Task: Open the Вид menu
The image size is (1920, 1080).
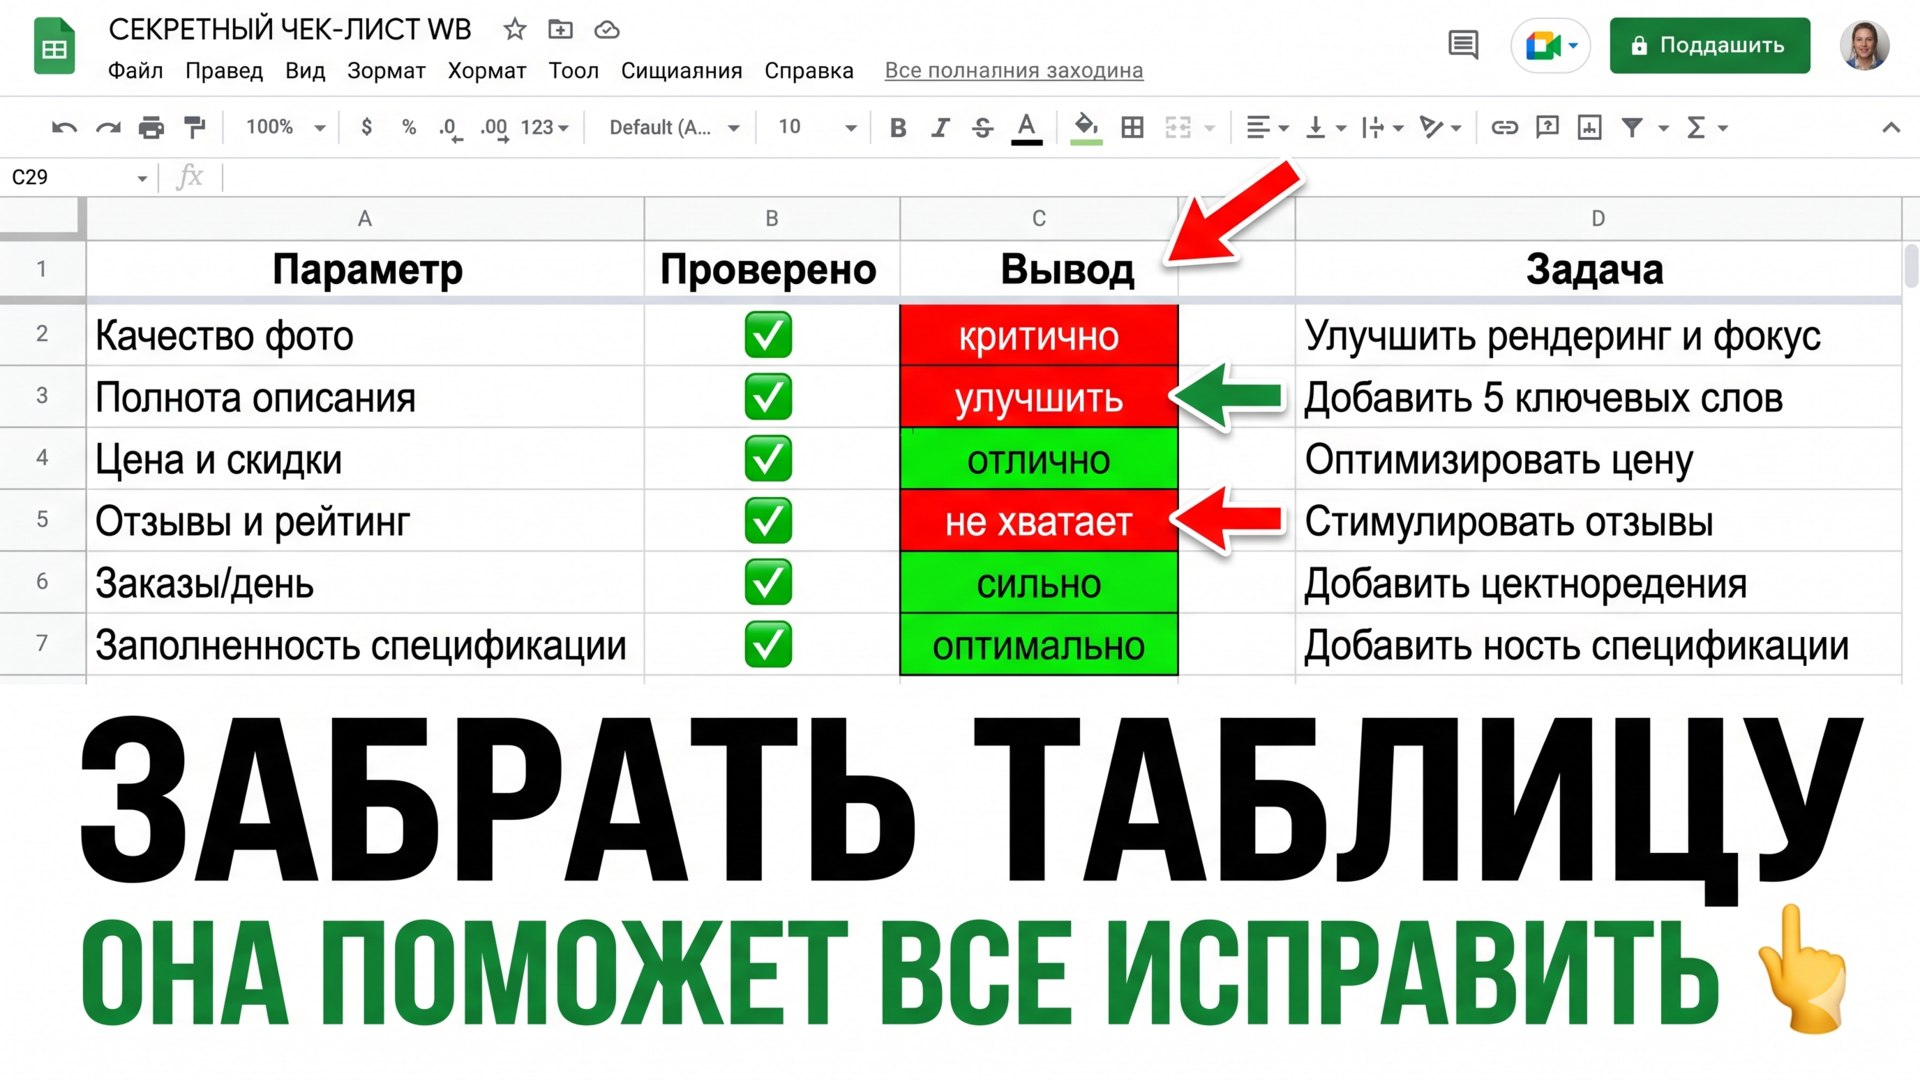Action: click(305, 71)
